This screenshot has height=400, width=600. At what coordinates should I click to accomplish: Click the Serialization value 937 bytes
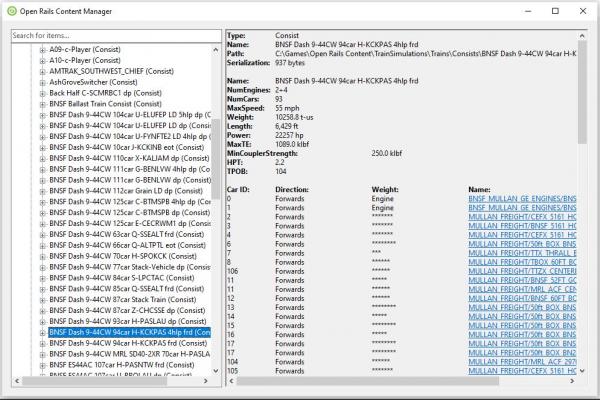290,63
